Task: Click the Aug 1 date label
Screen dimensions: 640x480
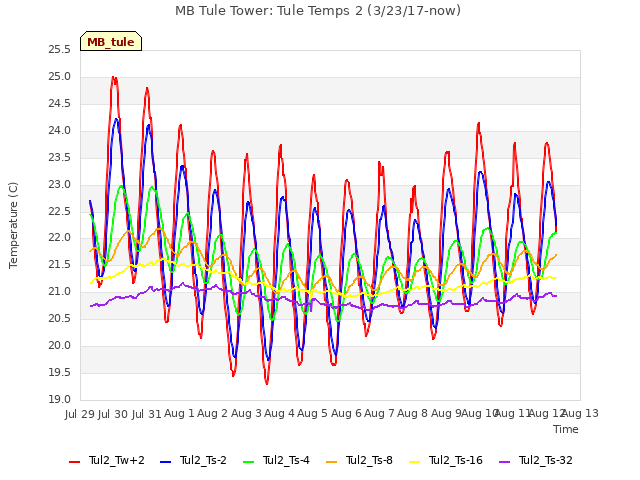Action: point(180,414)
